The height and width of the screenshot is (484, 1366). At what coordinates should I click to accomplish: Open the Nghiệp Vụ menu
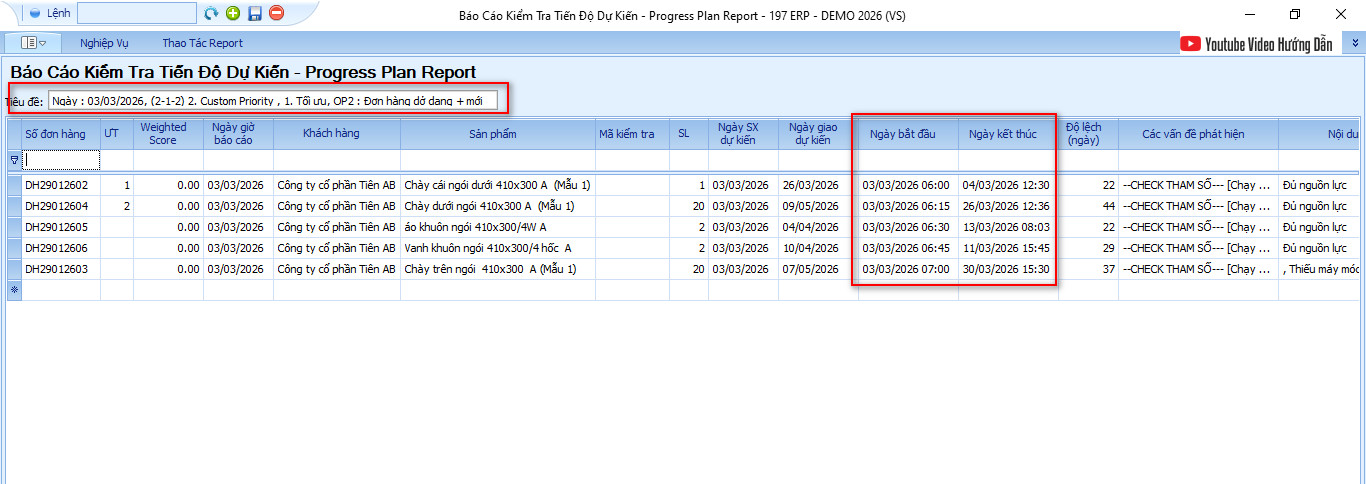pos(106,43)
